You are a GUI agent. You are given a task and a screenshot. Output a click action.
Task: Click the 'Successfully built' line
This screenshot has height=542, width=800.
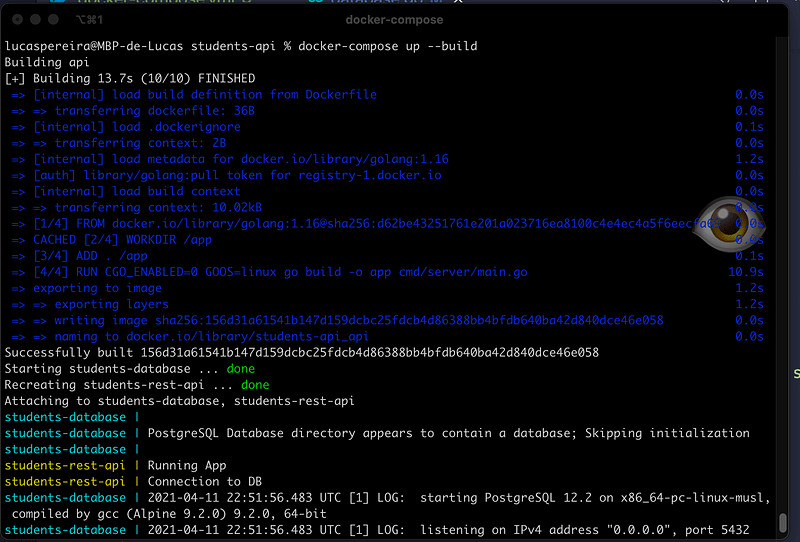click(x=302, y=353)
